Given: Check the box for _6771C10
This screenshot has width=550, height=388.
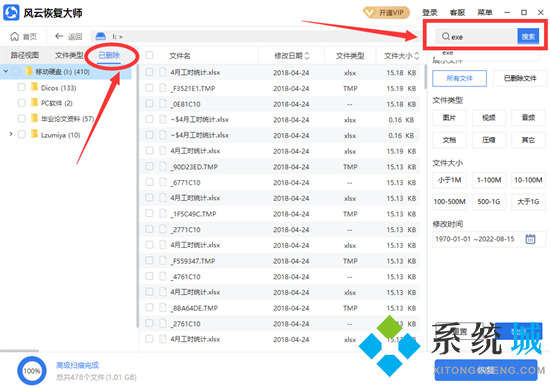Looking at the screenshot, I should [149, 182].
